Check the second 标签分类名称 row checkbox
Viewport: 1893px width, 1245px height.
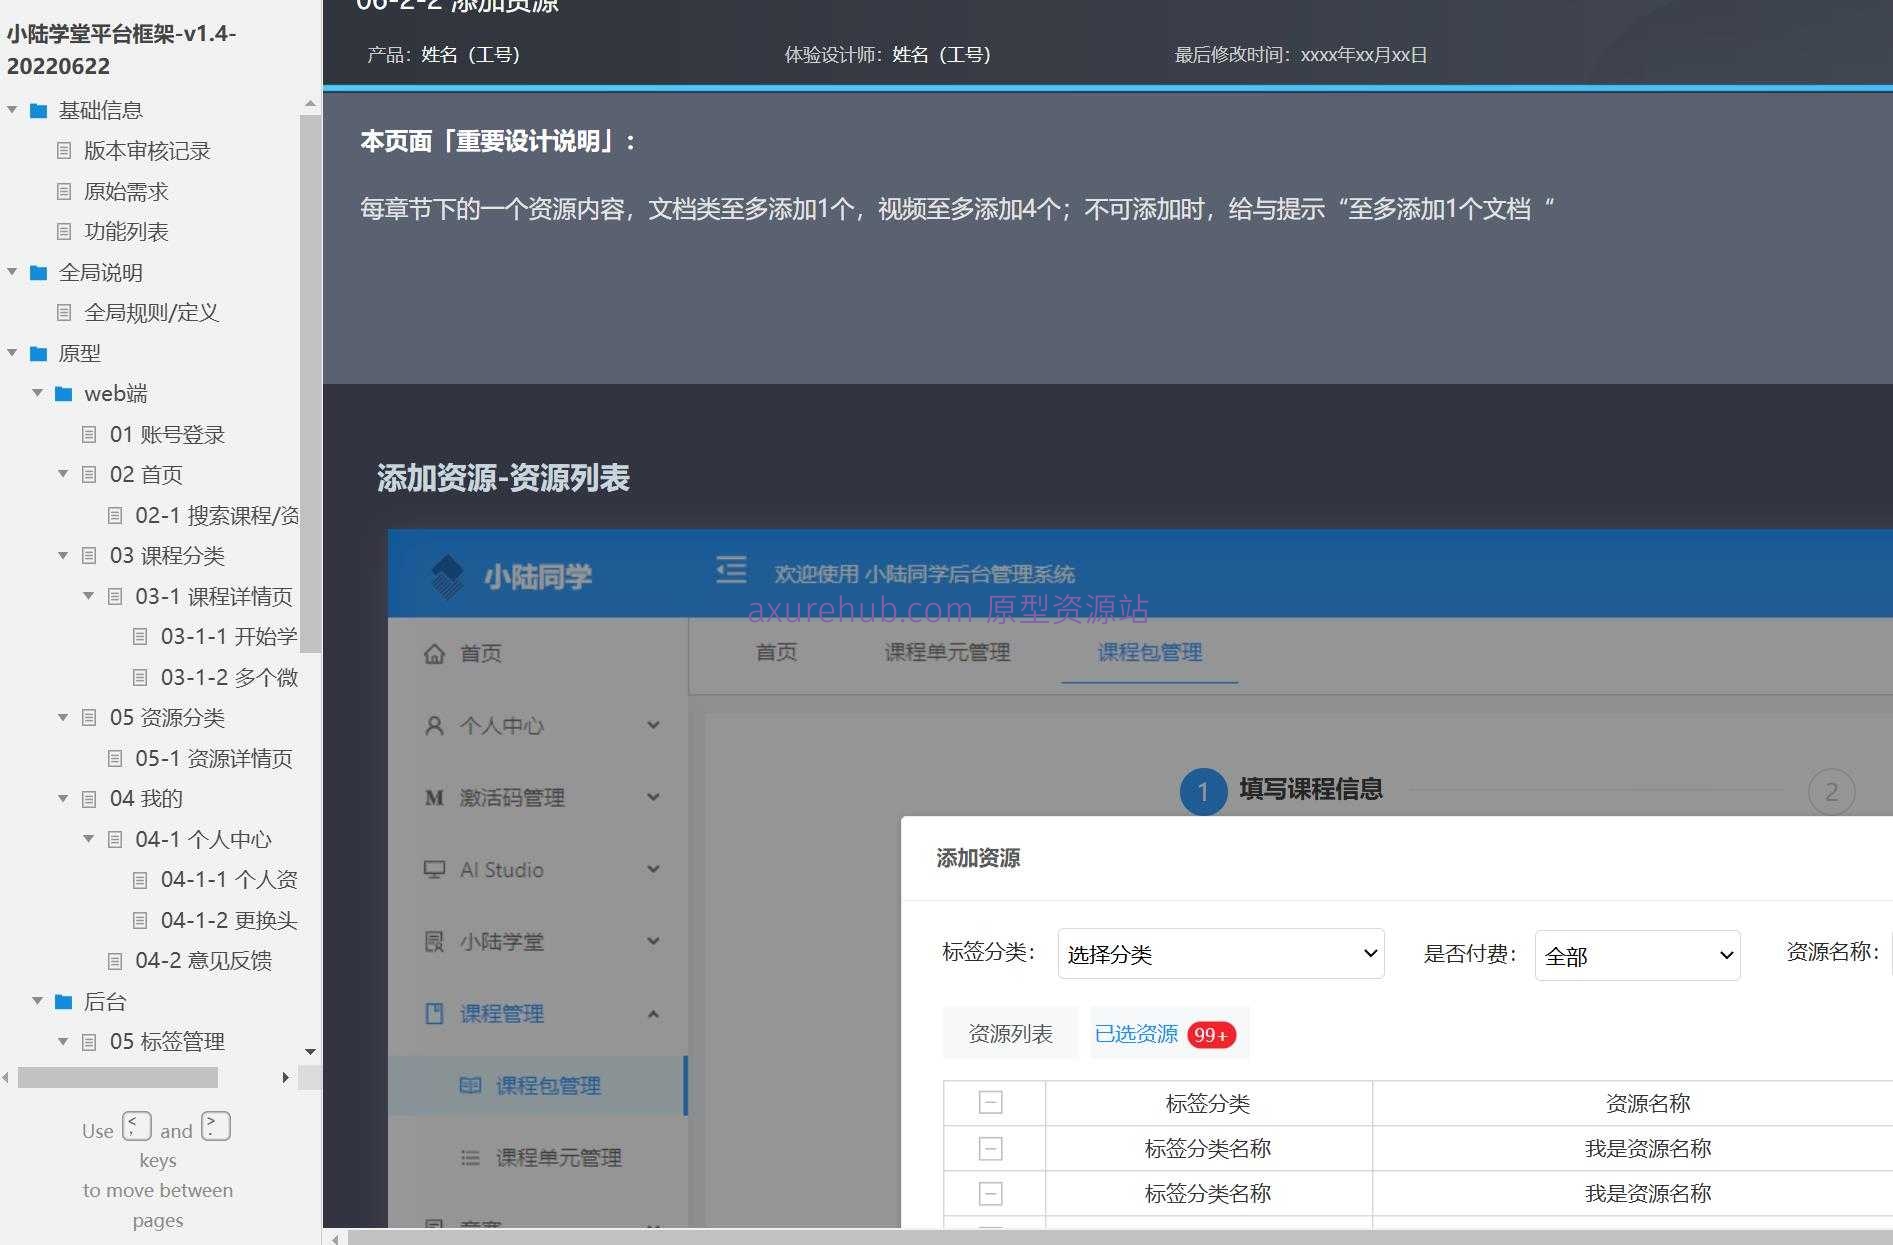click(991, 1192)
